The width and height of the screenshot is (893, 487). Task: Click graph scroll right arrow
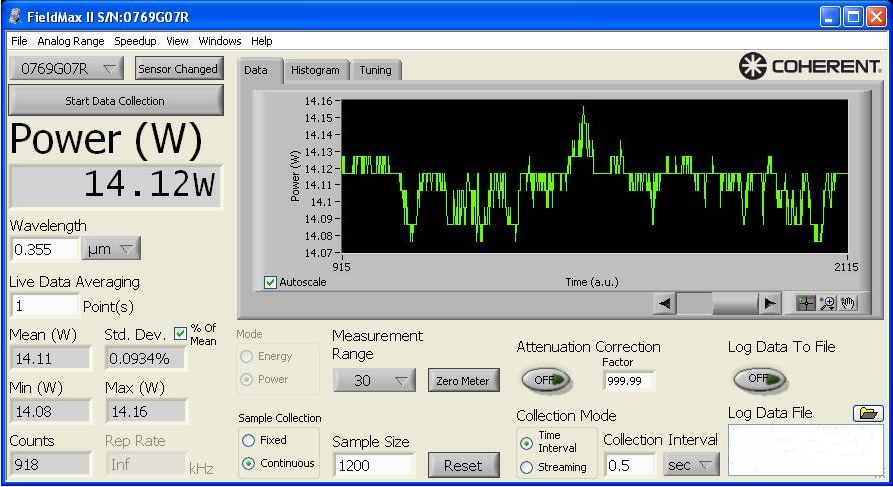pyautogui.click(x=769, y=304)
